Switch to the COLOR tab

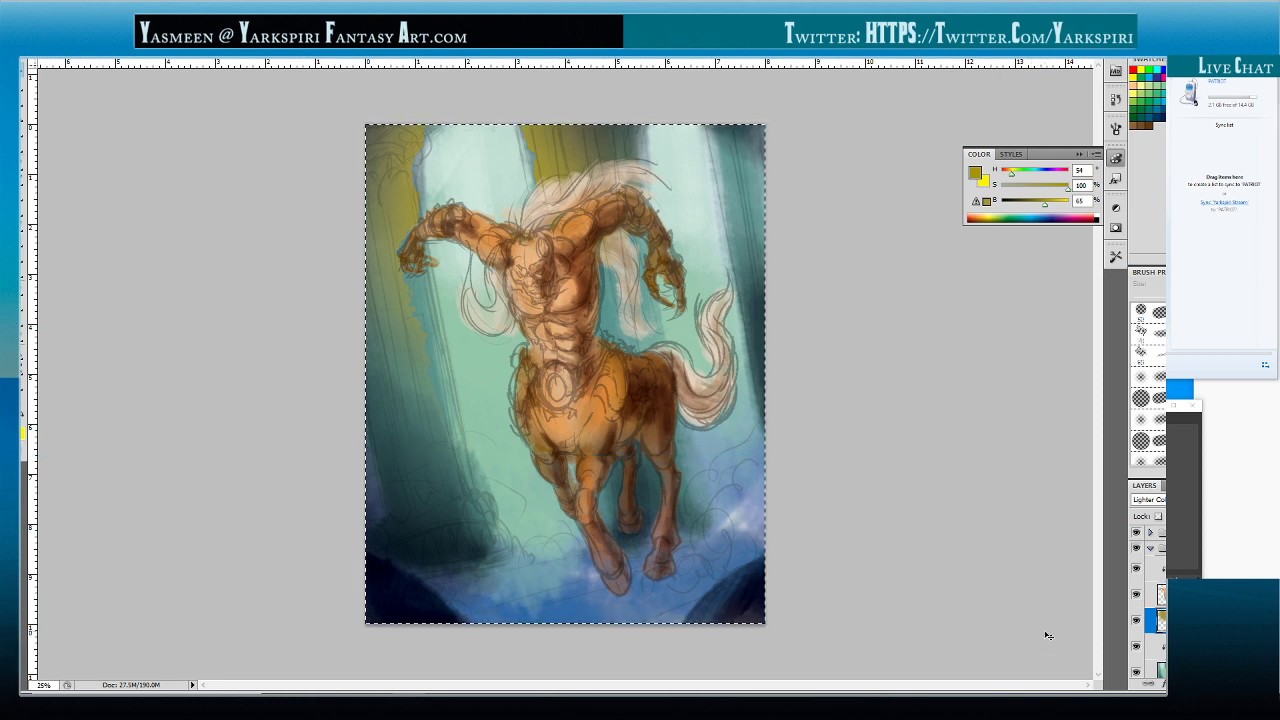[x=978, y=154]
